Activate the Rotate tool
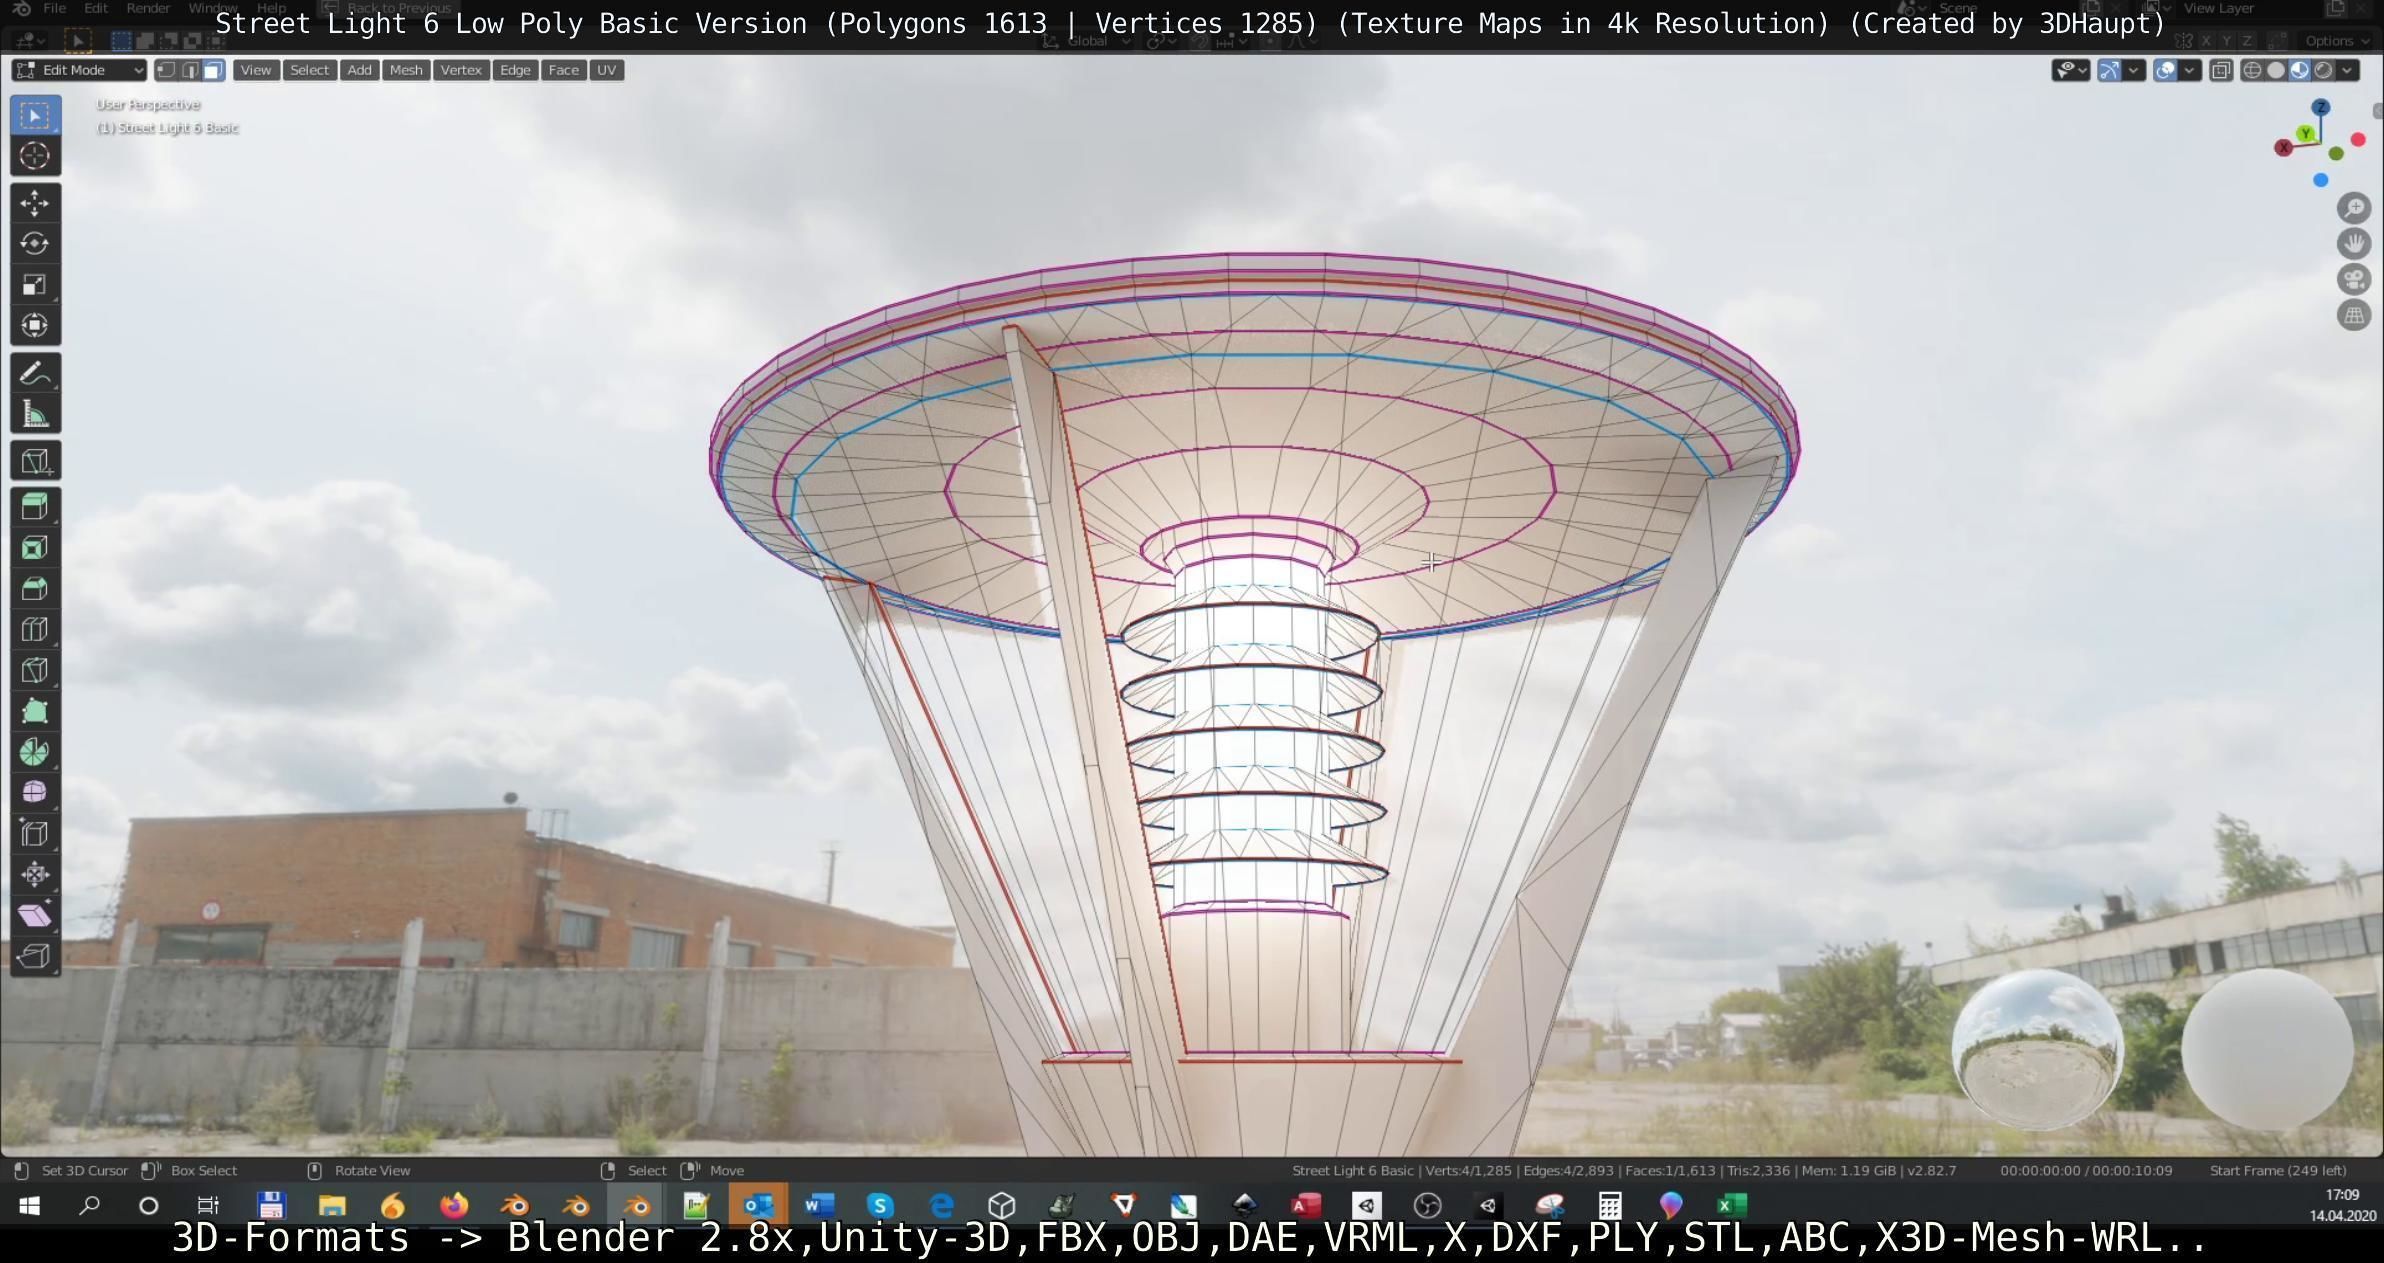 [x=35, y=244]
